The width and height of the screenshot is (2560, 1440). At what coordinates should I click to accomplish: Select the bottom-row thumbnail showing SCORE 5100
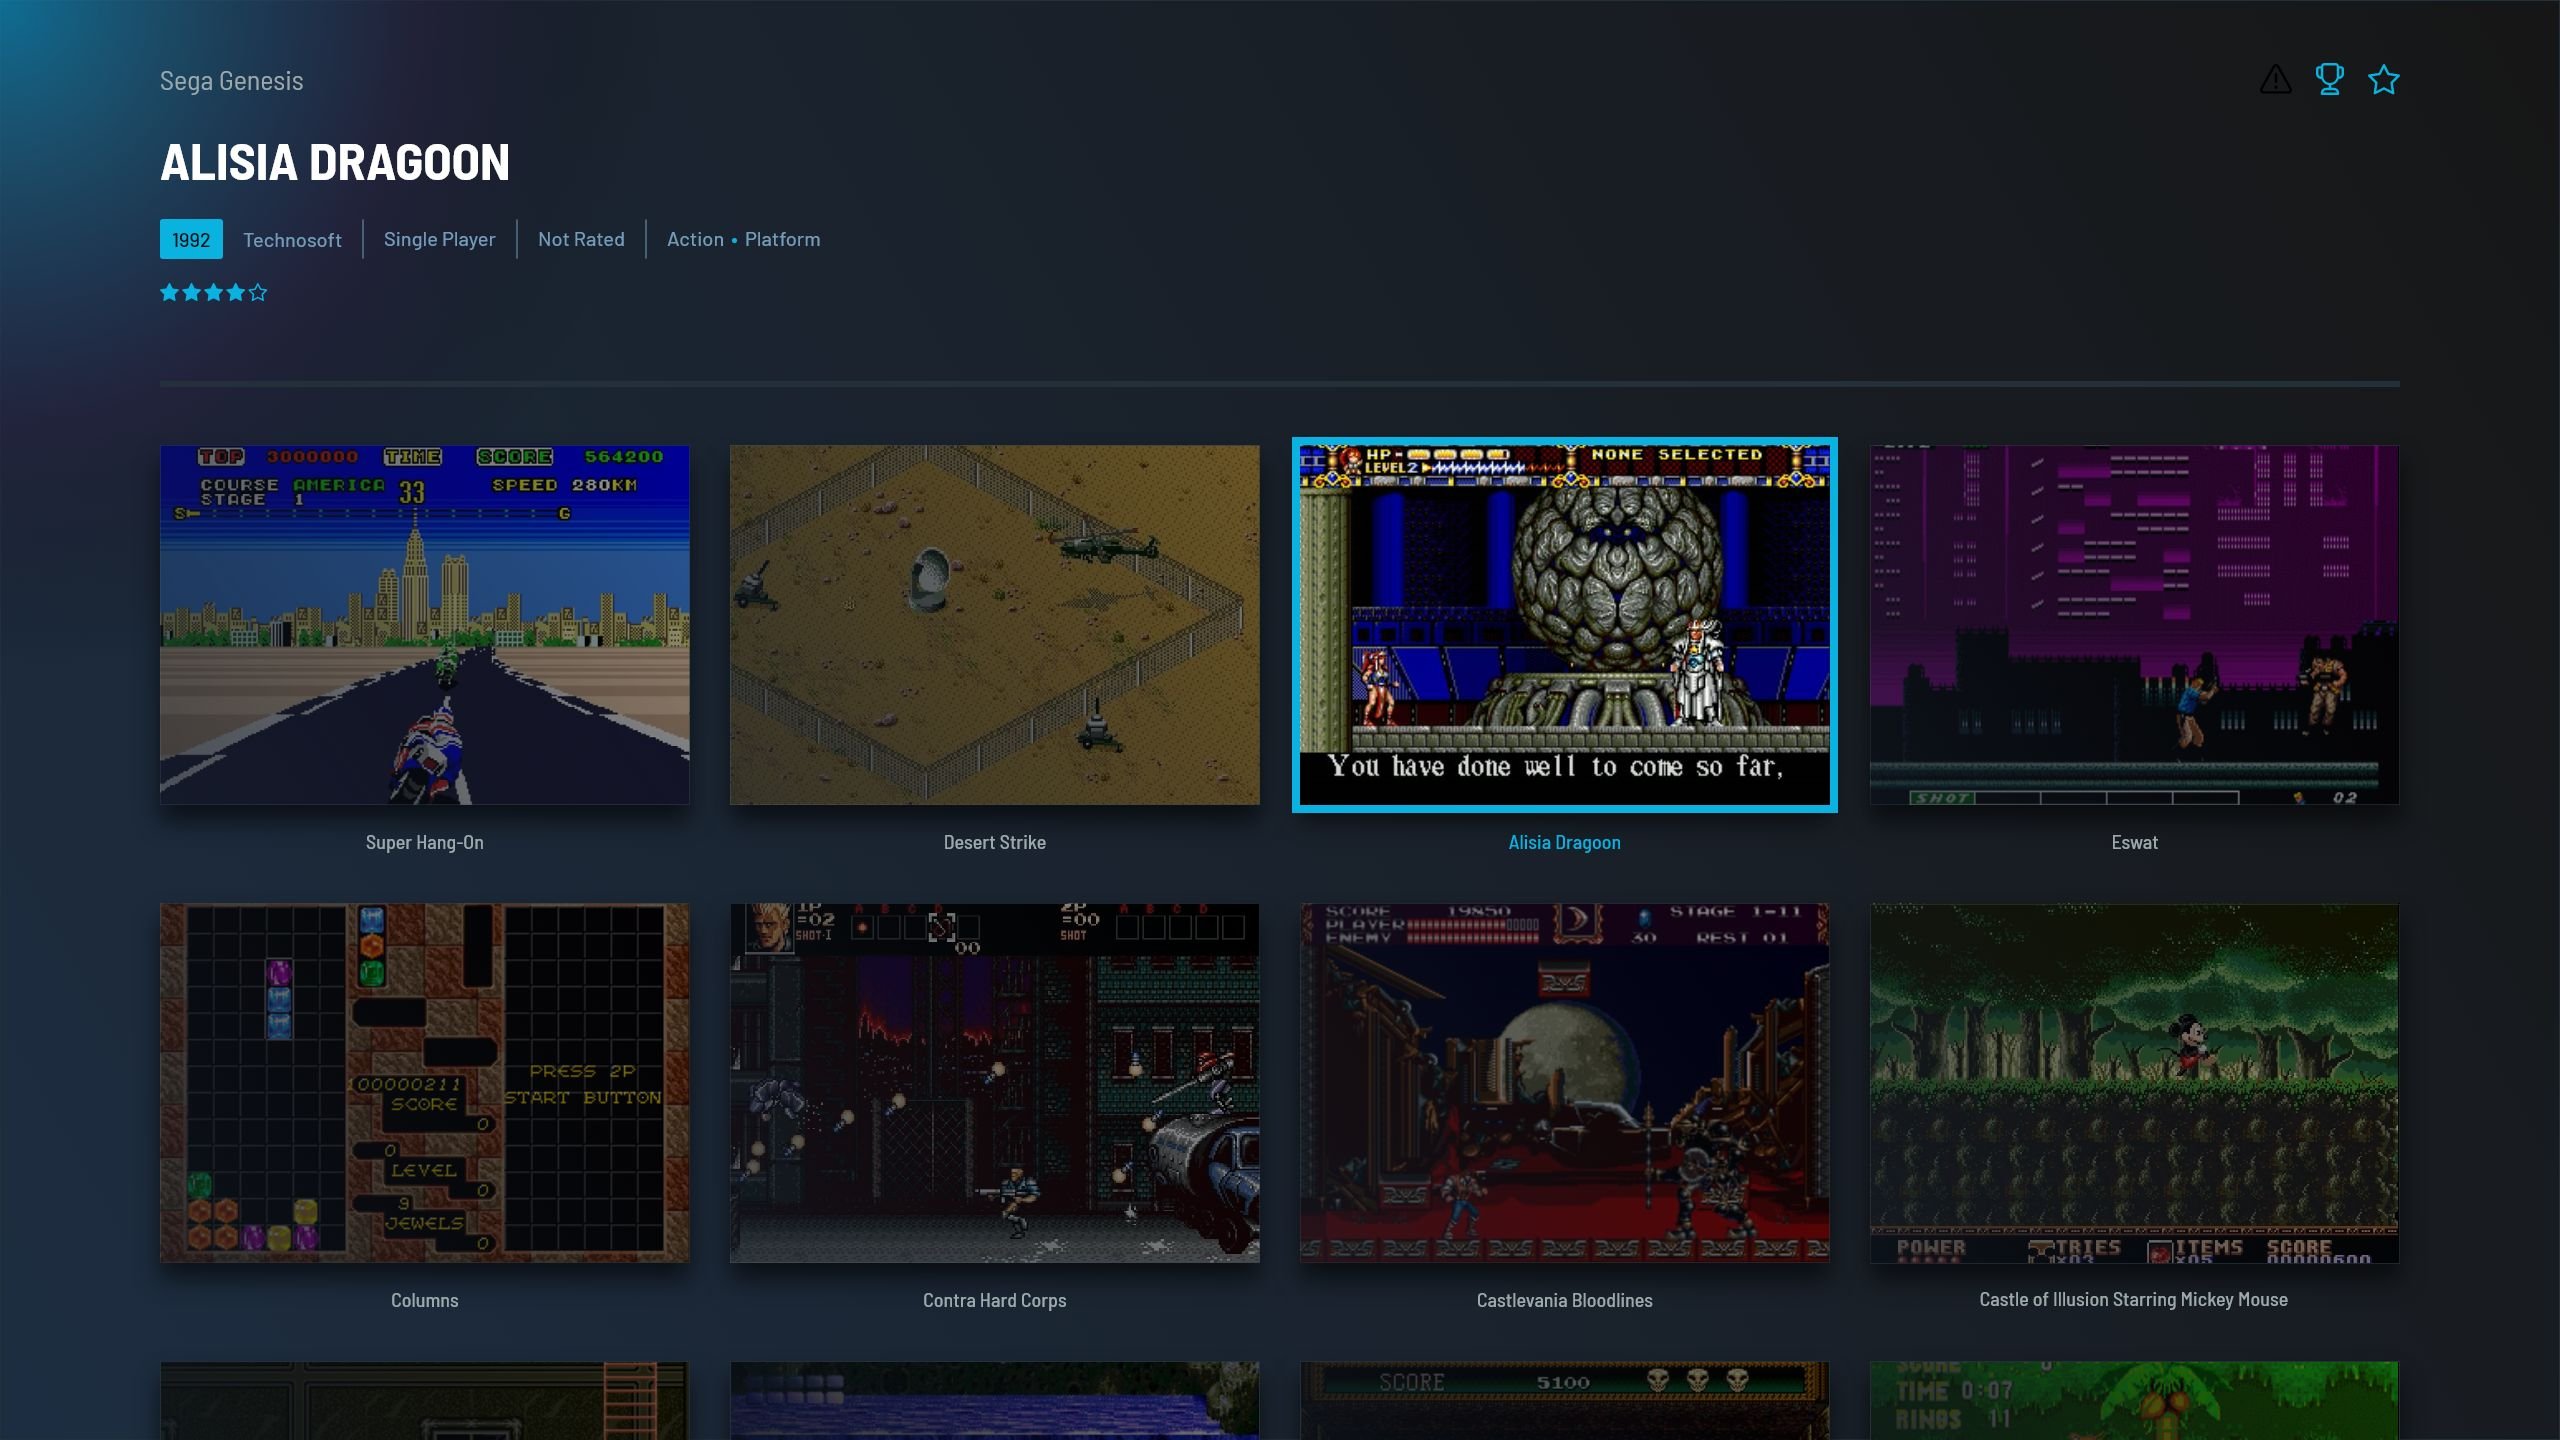[1565, 1401]
